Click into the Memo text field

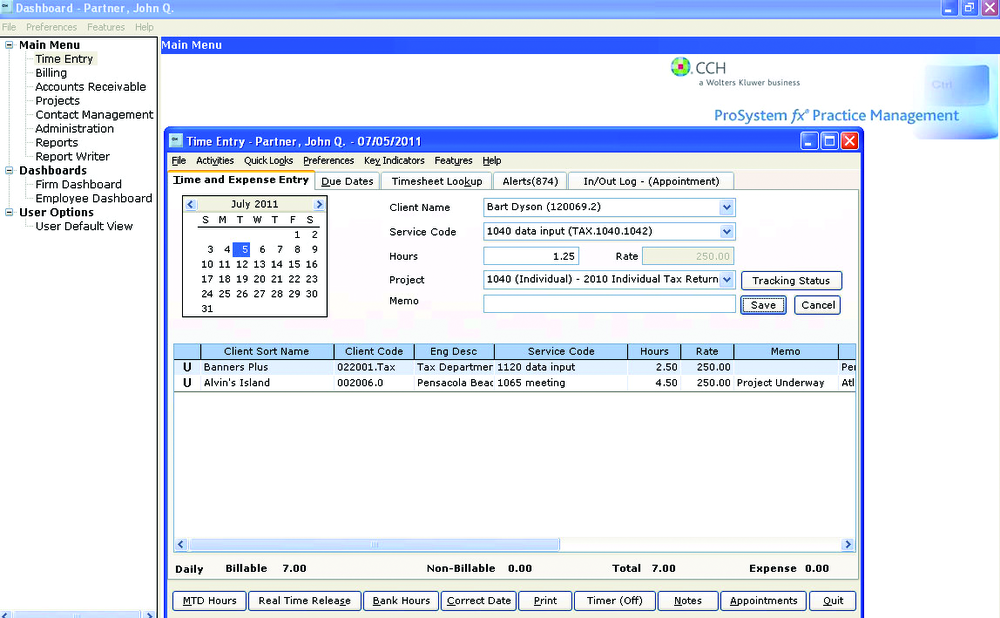click(609, 304)
